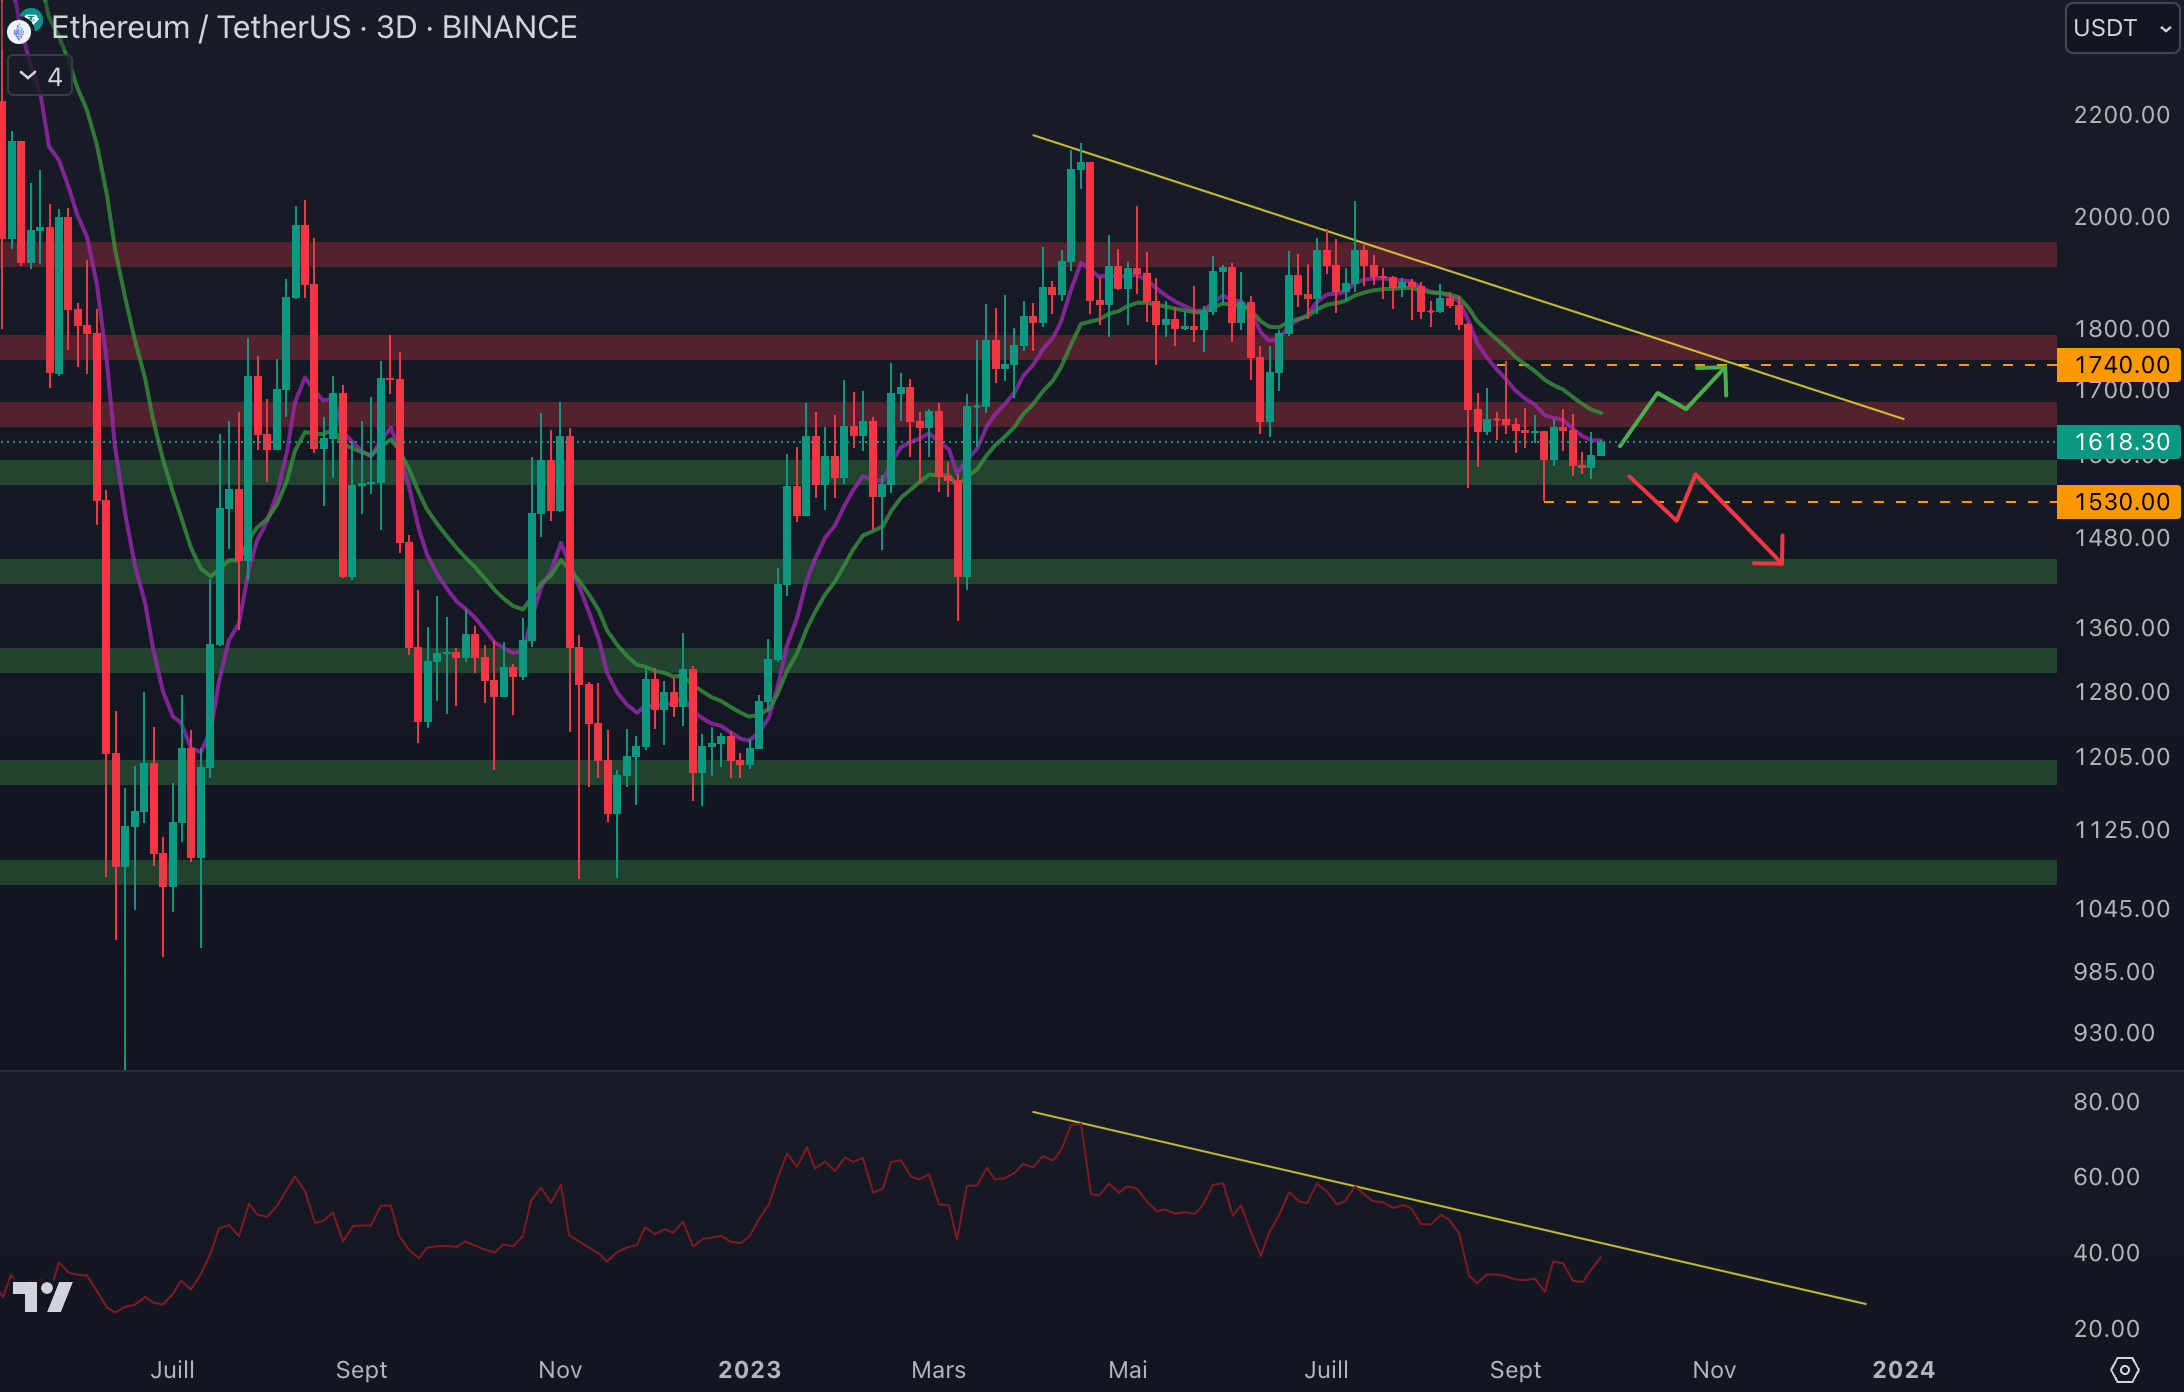Image resolution: width=2184 pixels, height=1392 pixels.
Task: Click the green 1618.30 current price tag
Action: [2120, 442]
